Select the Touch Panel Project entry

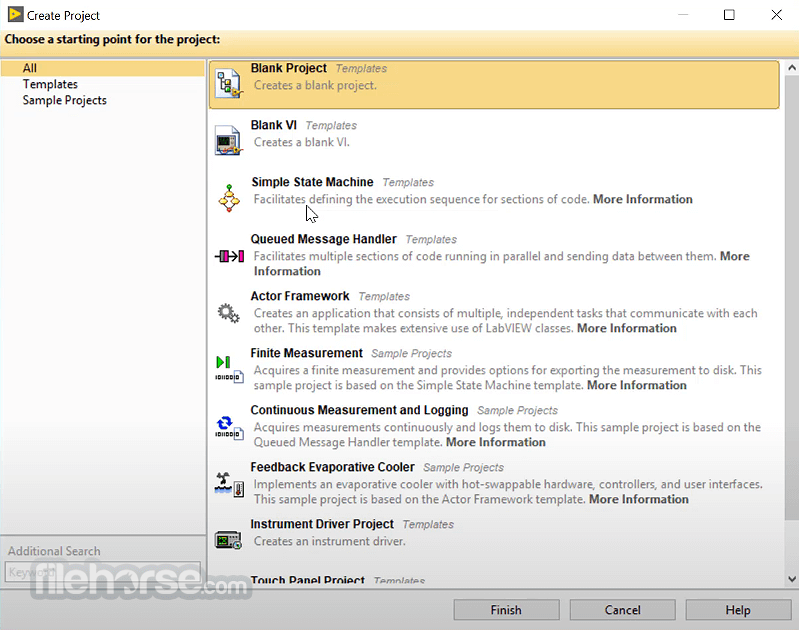[307, 580]
